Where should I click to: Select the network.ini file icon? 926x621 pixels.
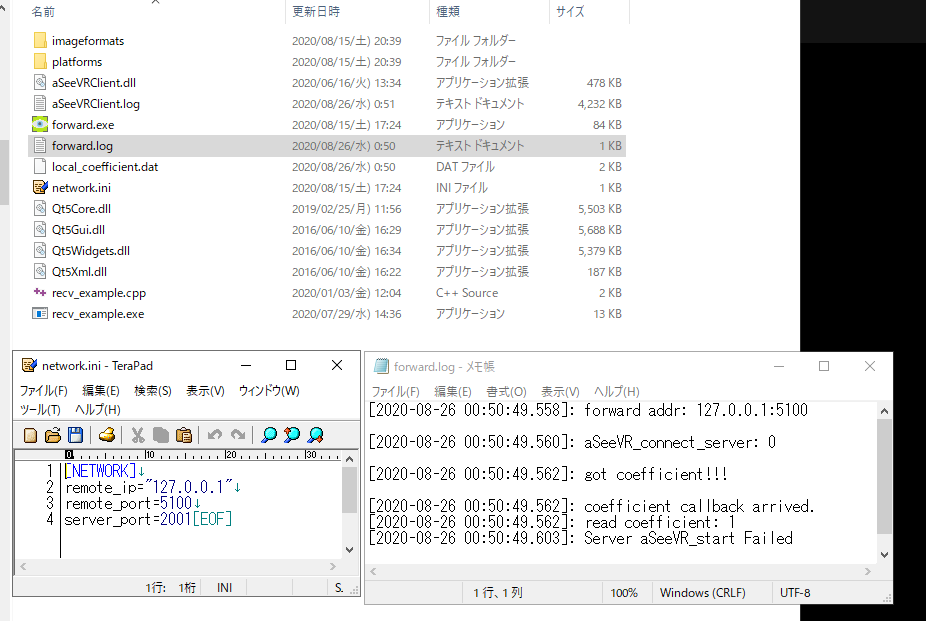(x=40, y=188)
